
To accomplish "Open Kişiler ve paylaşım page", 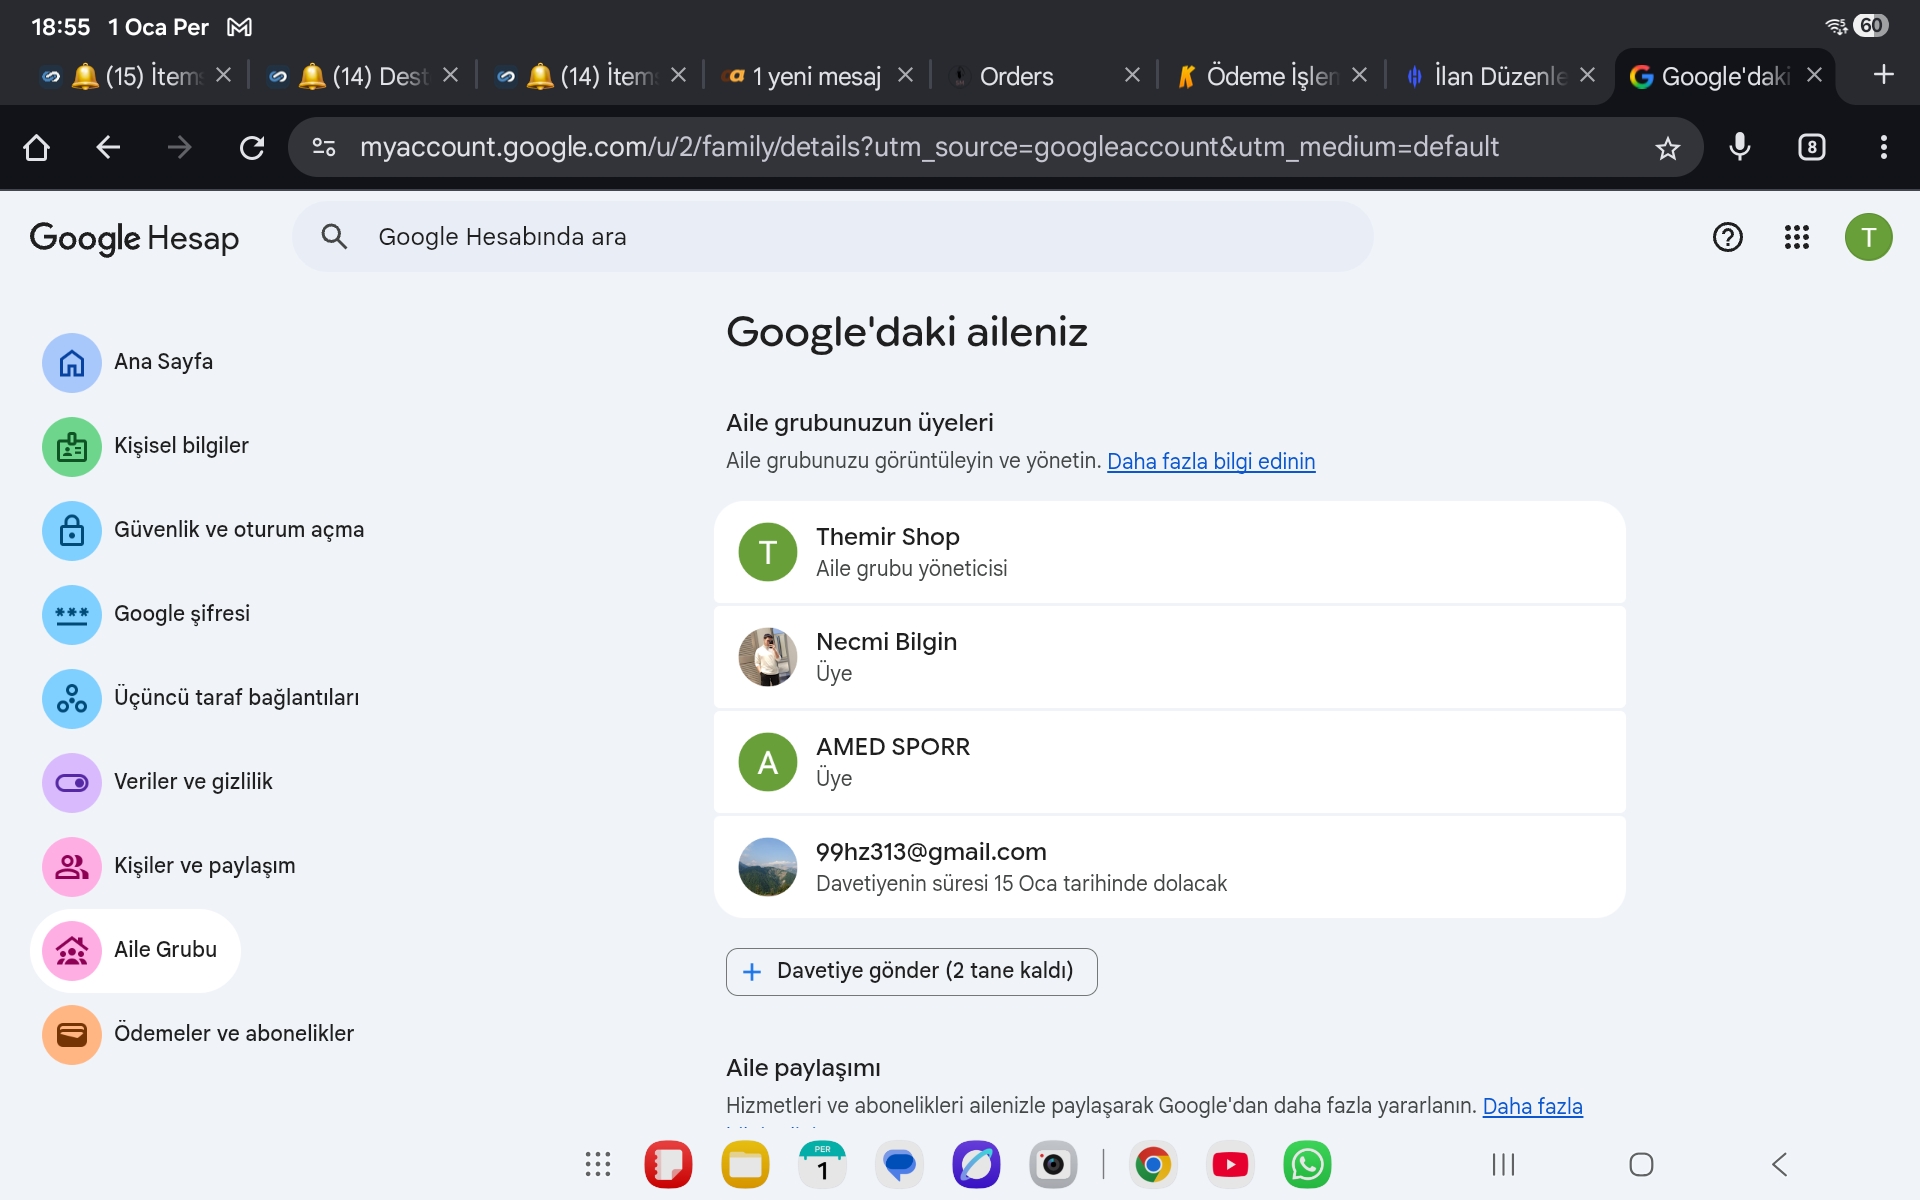I will 170,866.
